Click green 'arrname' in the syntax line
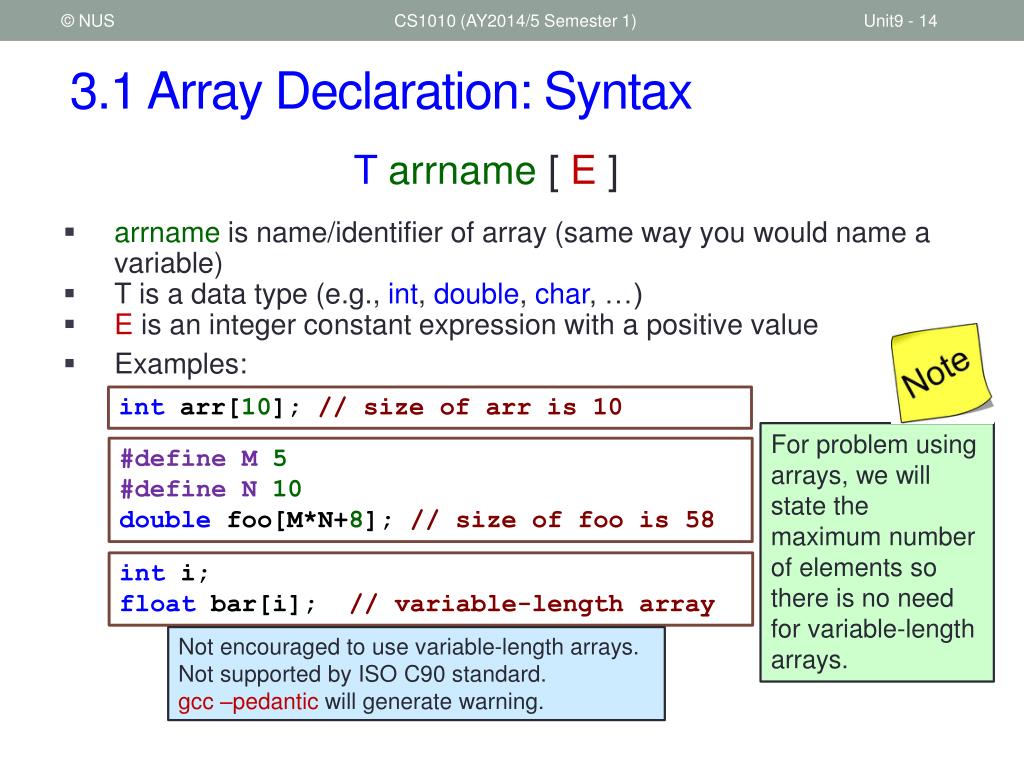 (x=462, y=171)
